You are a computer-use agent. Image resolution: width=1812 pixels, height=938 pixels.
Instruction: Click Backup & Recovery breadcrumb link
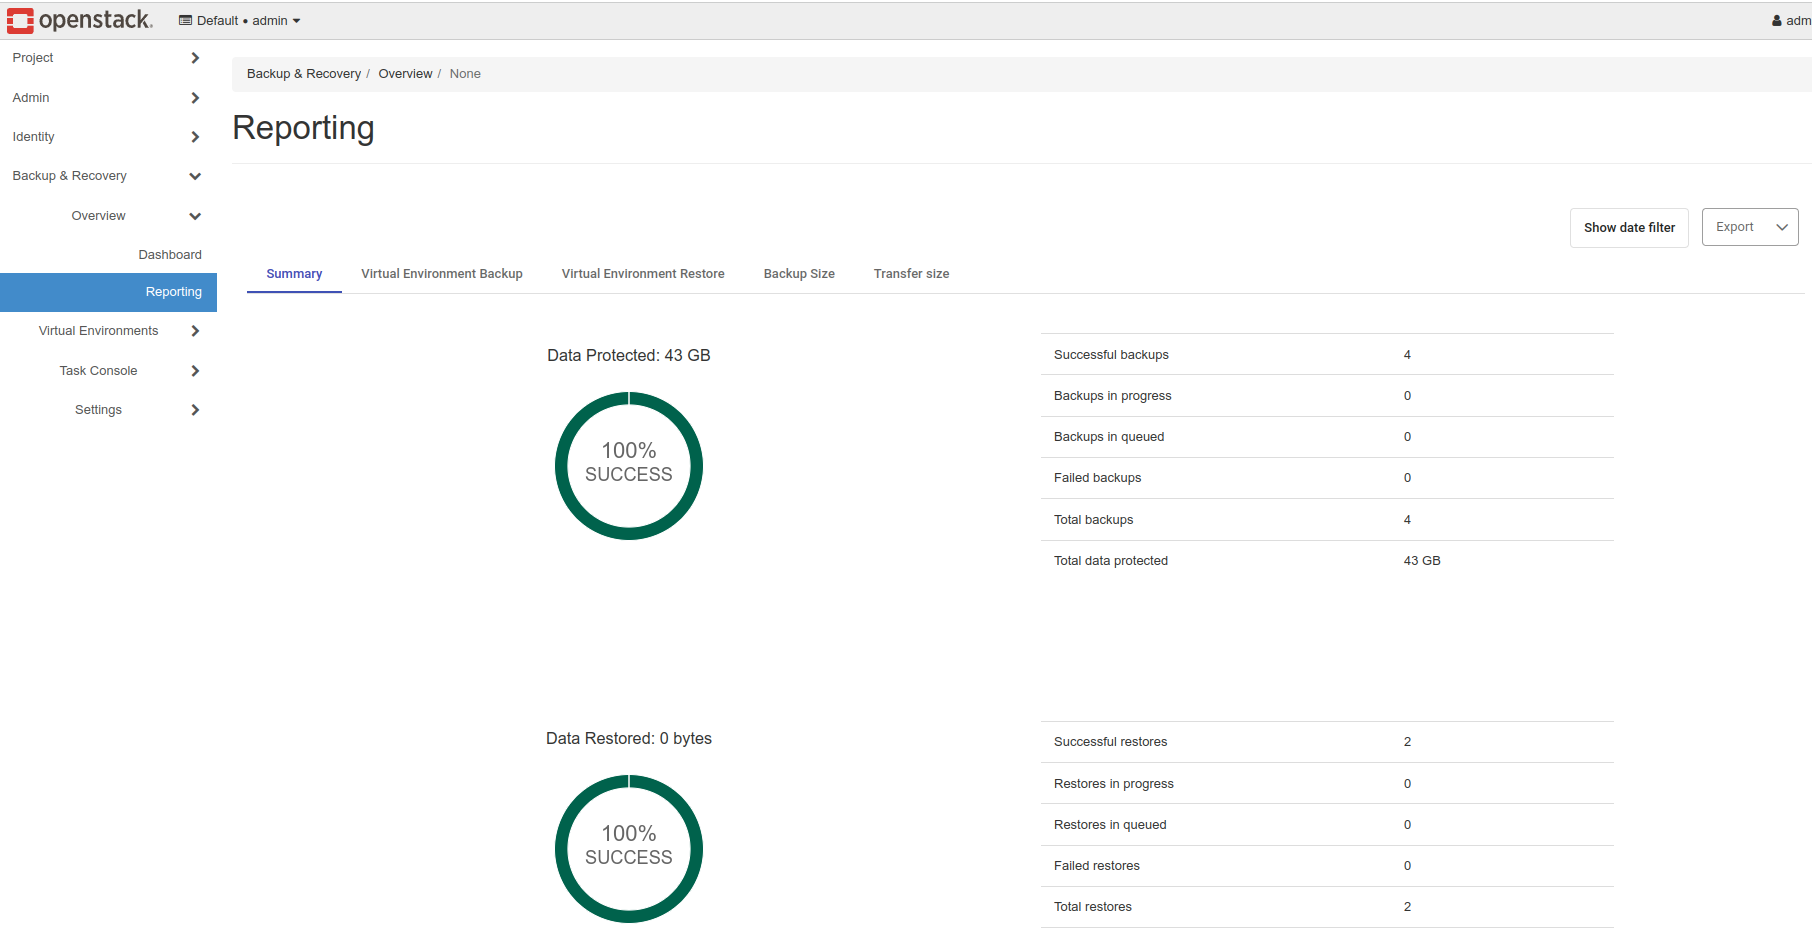pyautogui.click(x=303, y=74)
